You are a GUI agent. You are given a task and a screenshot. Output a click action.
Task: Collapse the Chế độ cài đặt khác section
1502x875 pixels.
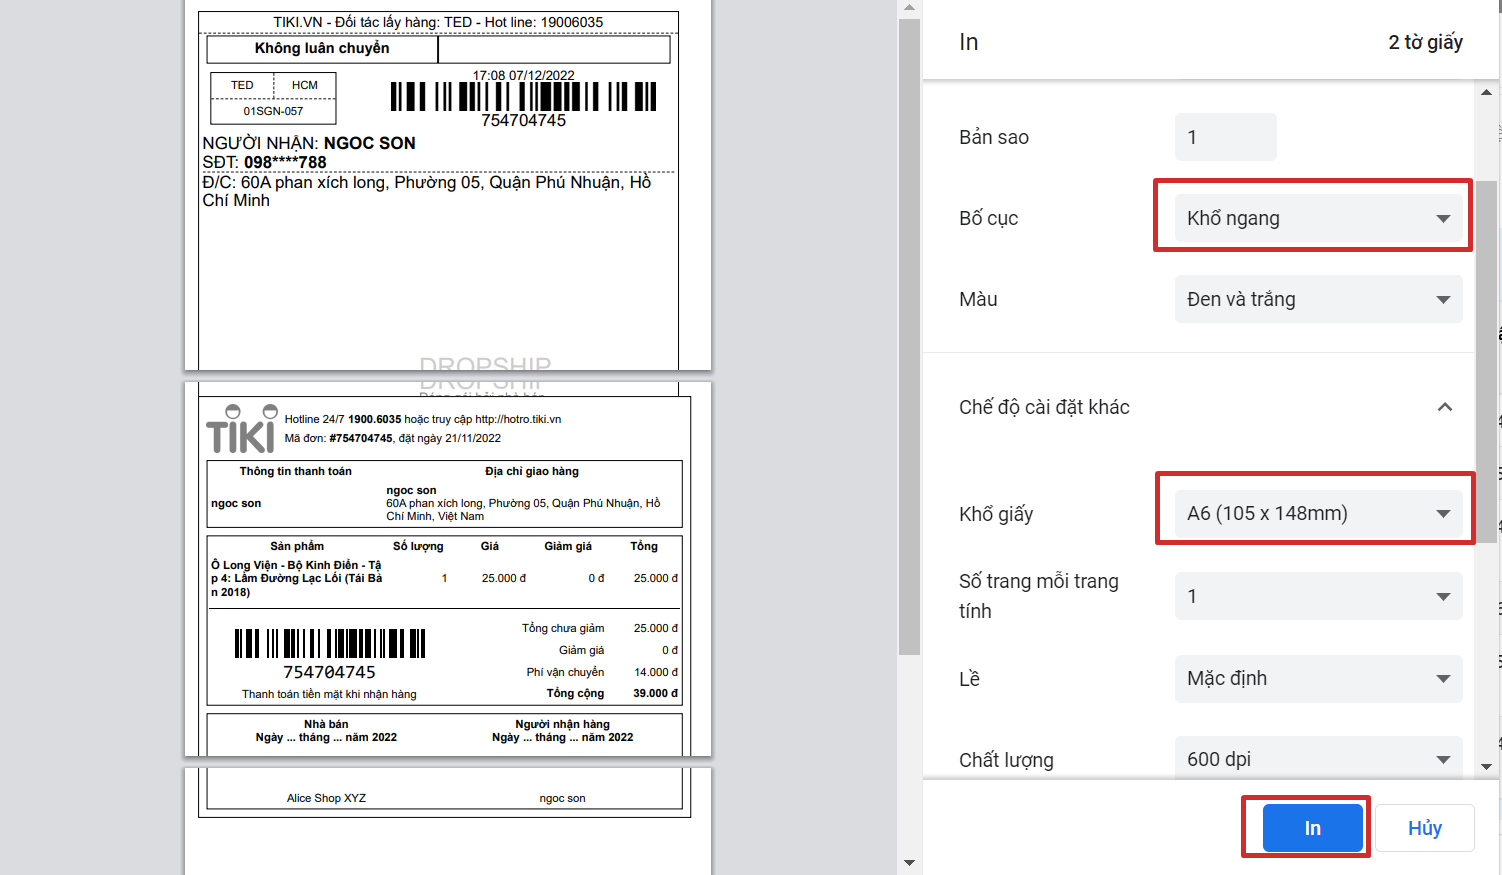click(1444, 407)
